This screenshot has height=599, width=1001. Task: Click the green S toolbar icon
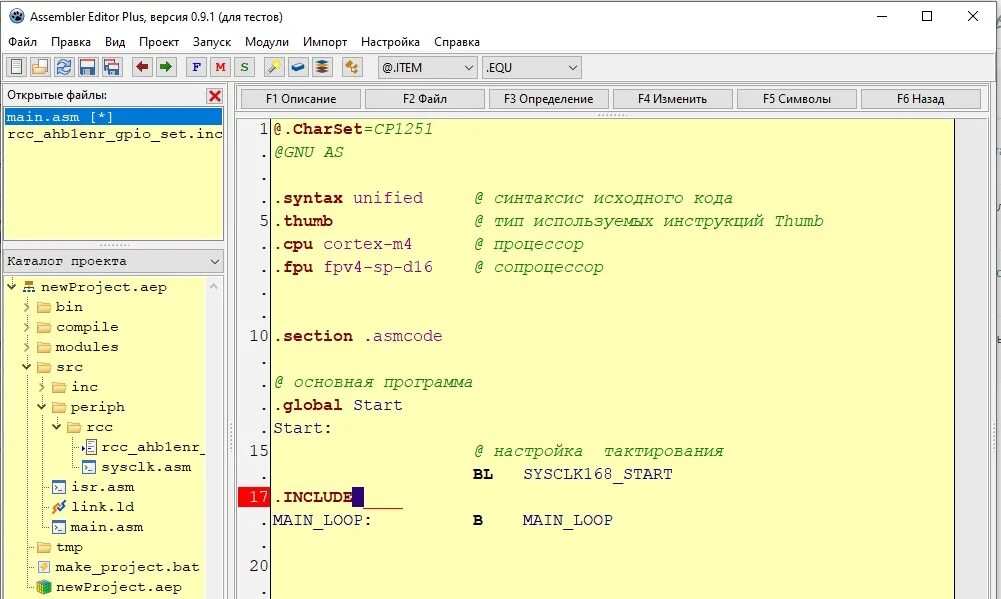[244, 67]
